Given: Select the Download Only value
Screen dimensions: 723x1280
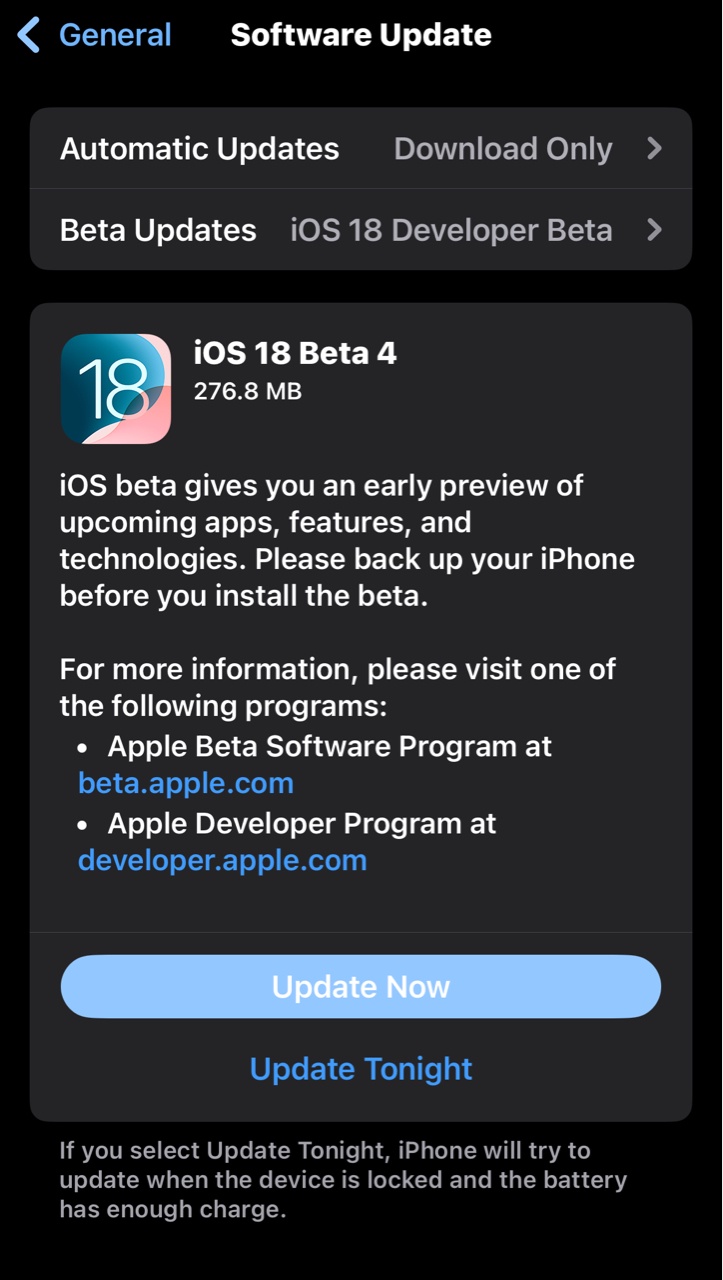Looking at the screenshot, I should [502, 149].
